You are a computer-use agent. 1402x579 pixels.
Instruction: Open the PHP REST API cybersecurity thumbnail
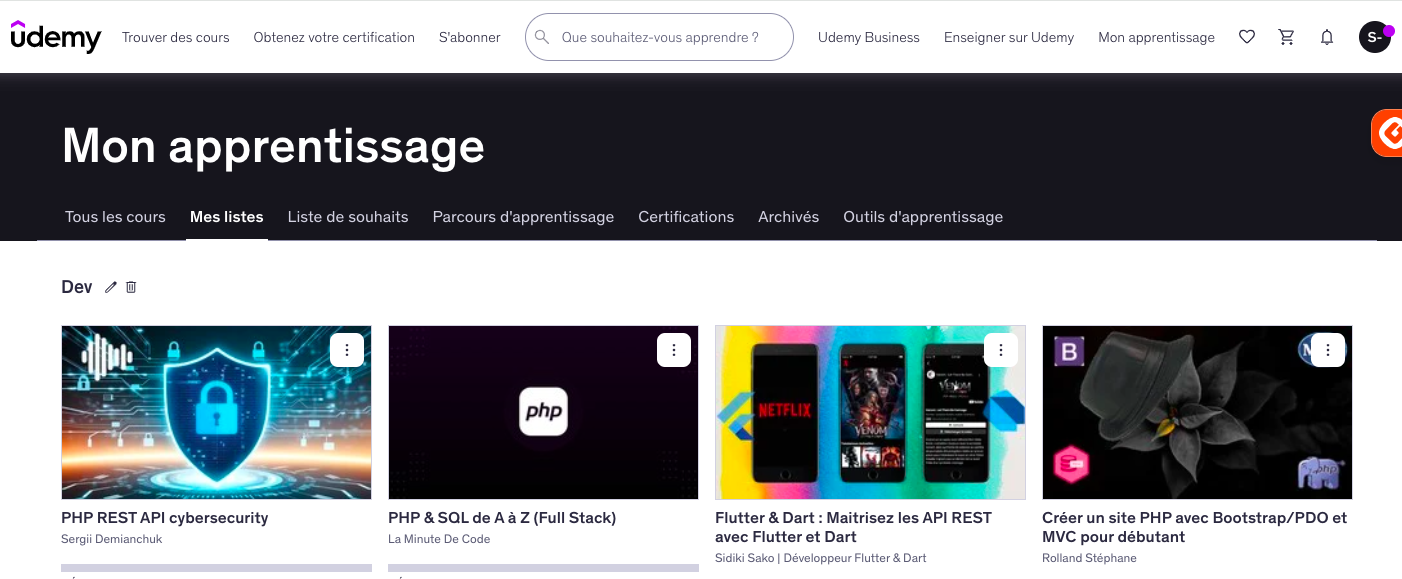216,412
